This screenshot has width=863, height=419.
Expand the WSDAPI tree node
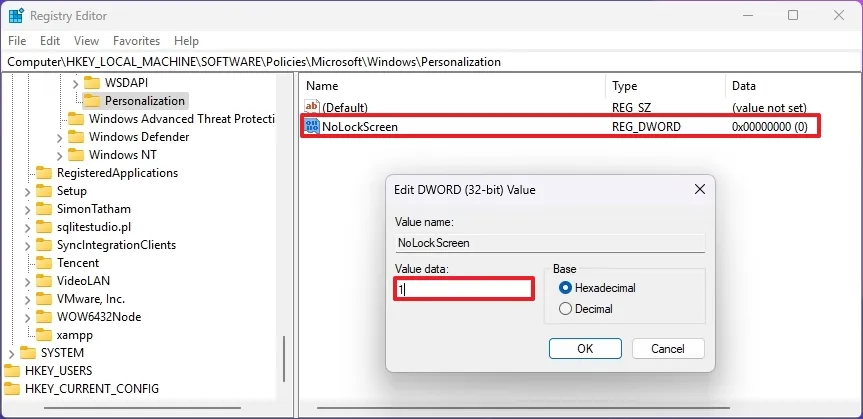[x=75, y=82]
